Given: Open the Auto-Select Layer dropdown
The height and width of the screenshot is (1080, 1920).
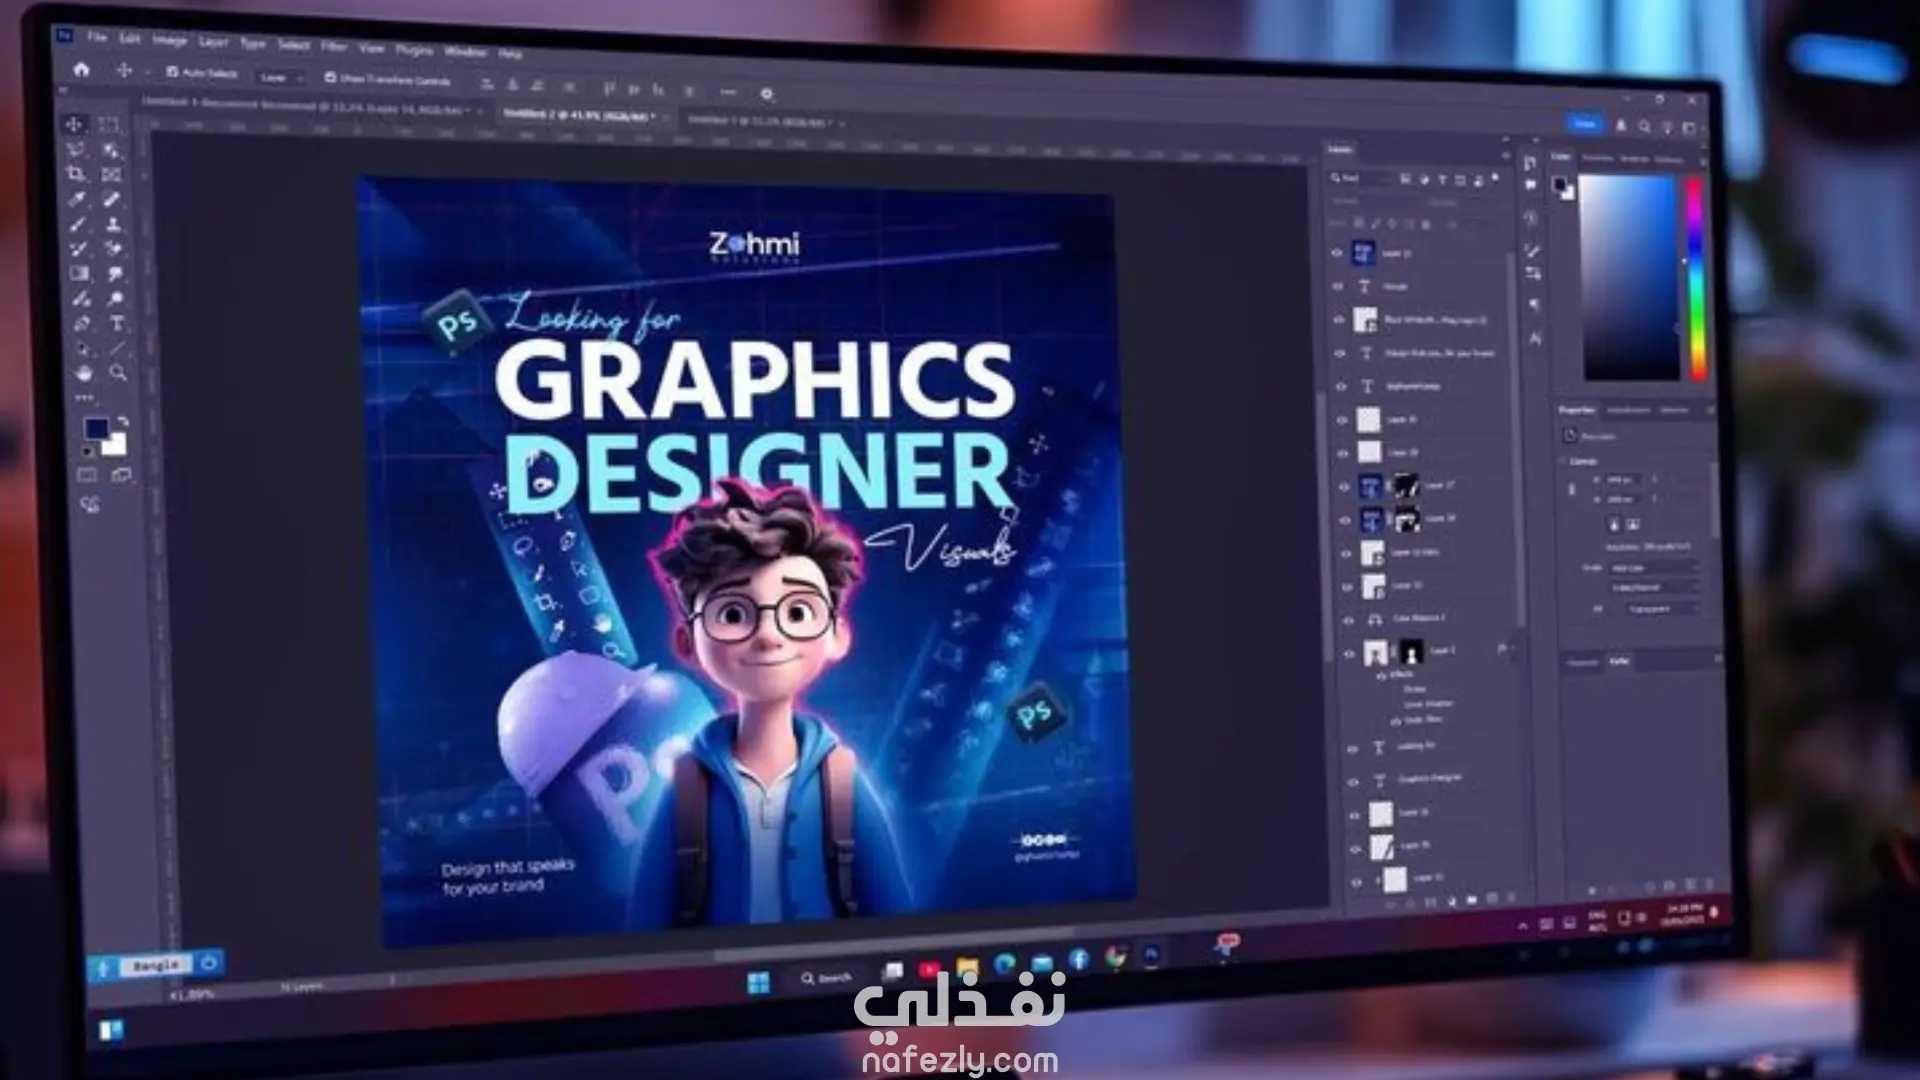Looking at the screenshot, I should pos(280,77).
